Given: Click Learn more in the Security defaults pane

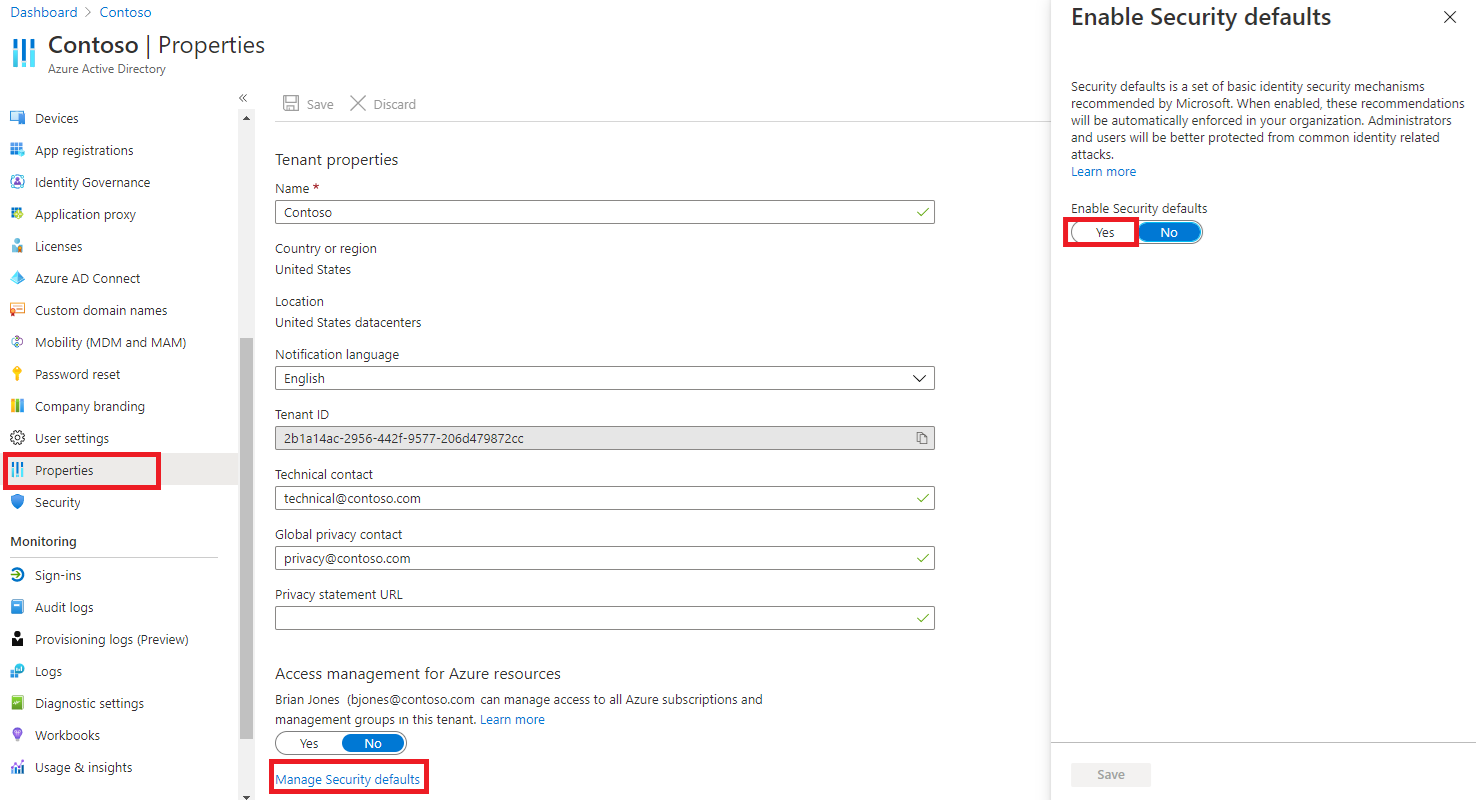Looking at the screenshot, I should [x=1103, y=171].
